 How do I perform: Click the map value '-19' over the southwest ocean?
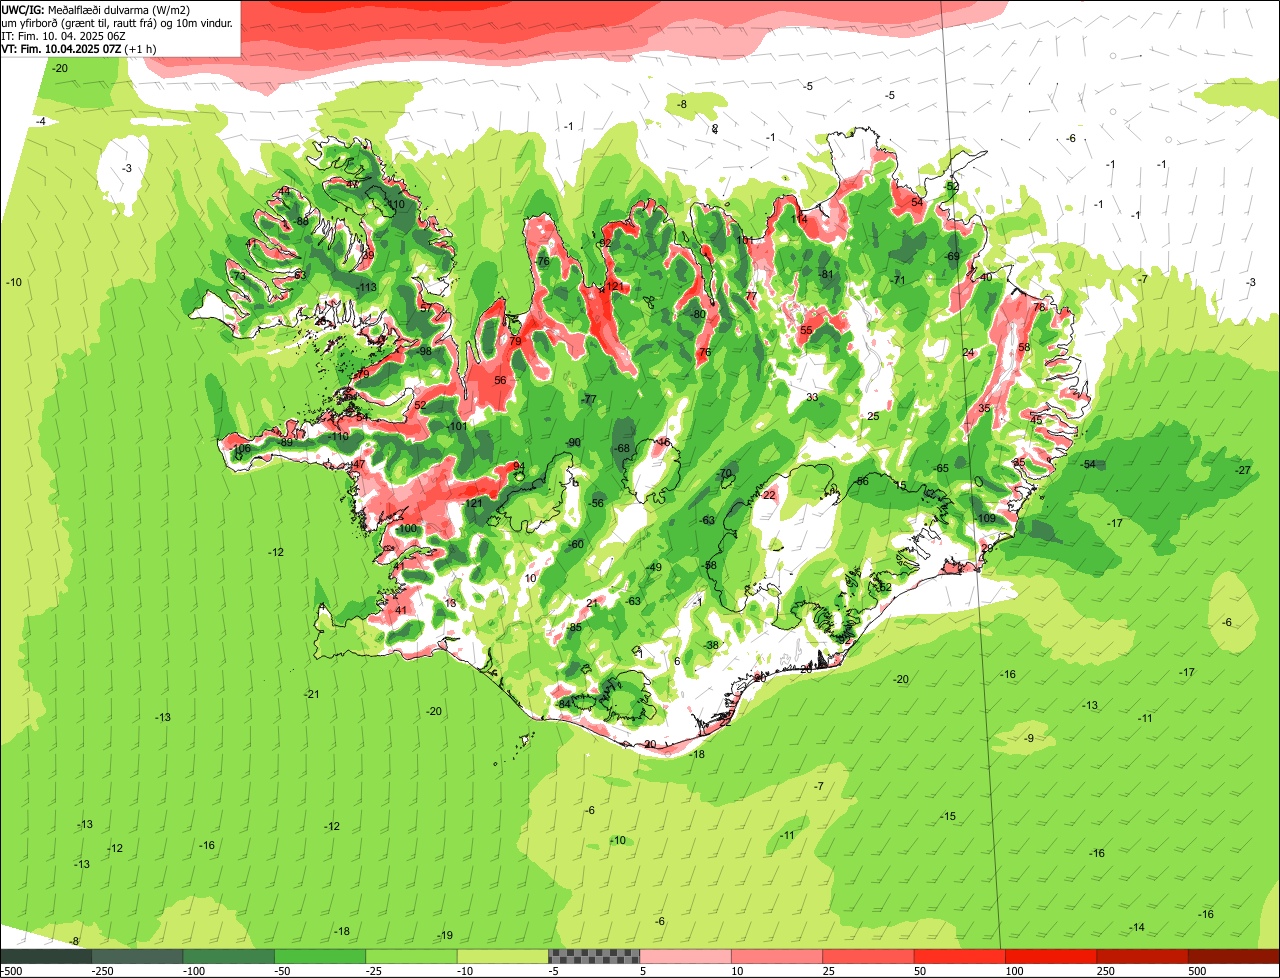pyautogui.click(x=445, y=935)
